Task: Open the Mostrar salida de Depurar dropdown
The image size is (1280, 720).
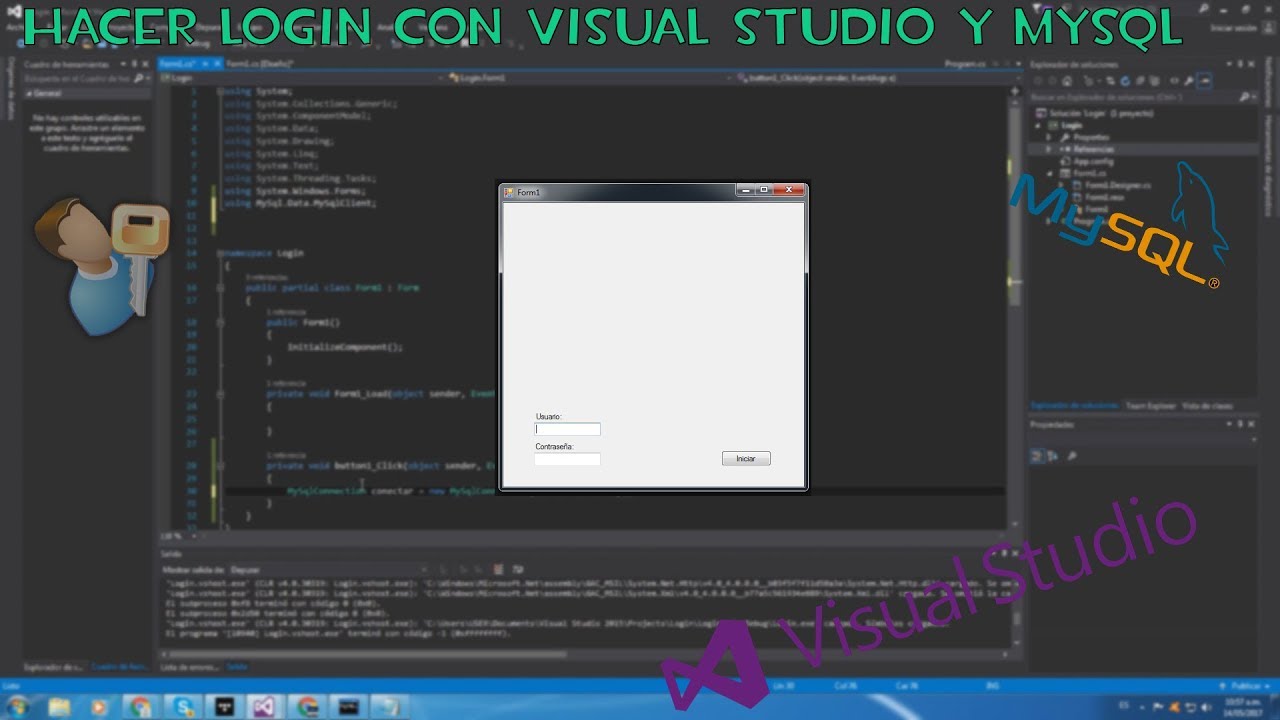Action: pos(328,569)
